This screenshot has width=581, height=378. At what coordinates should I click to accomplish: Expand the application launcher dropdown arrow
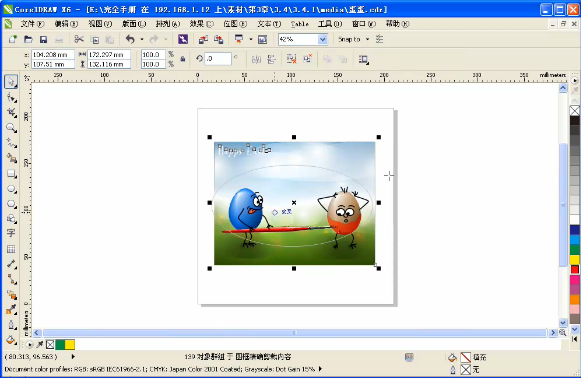(251, 39)
